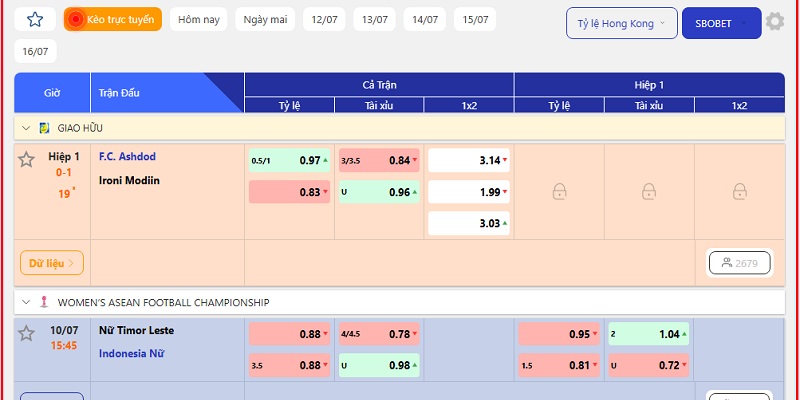Select Ashdod under odds 0.96
The height and width of the screenshot is (400, 800).
(x=379, y=192)
